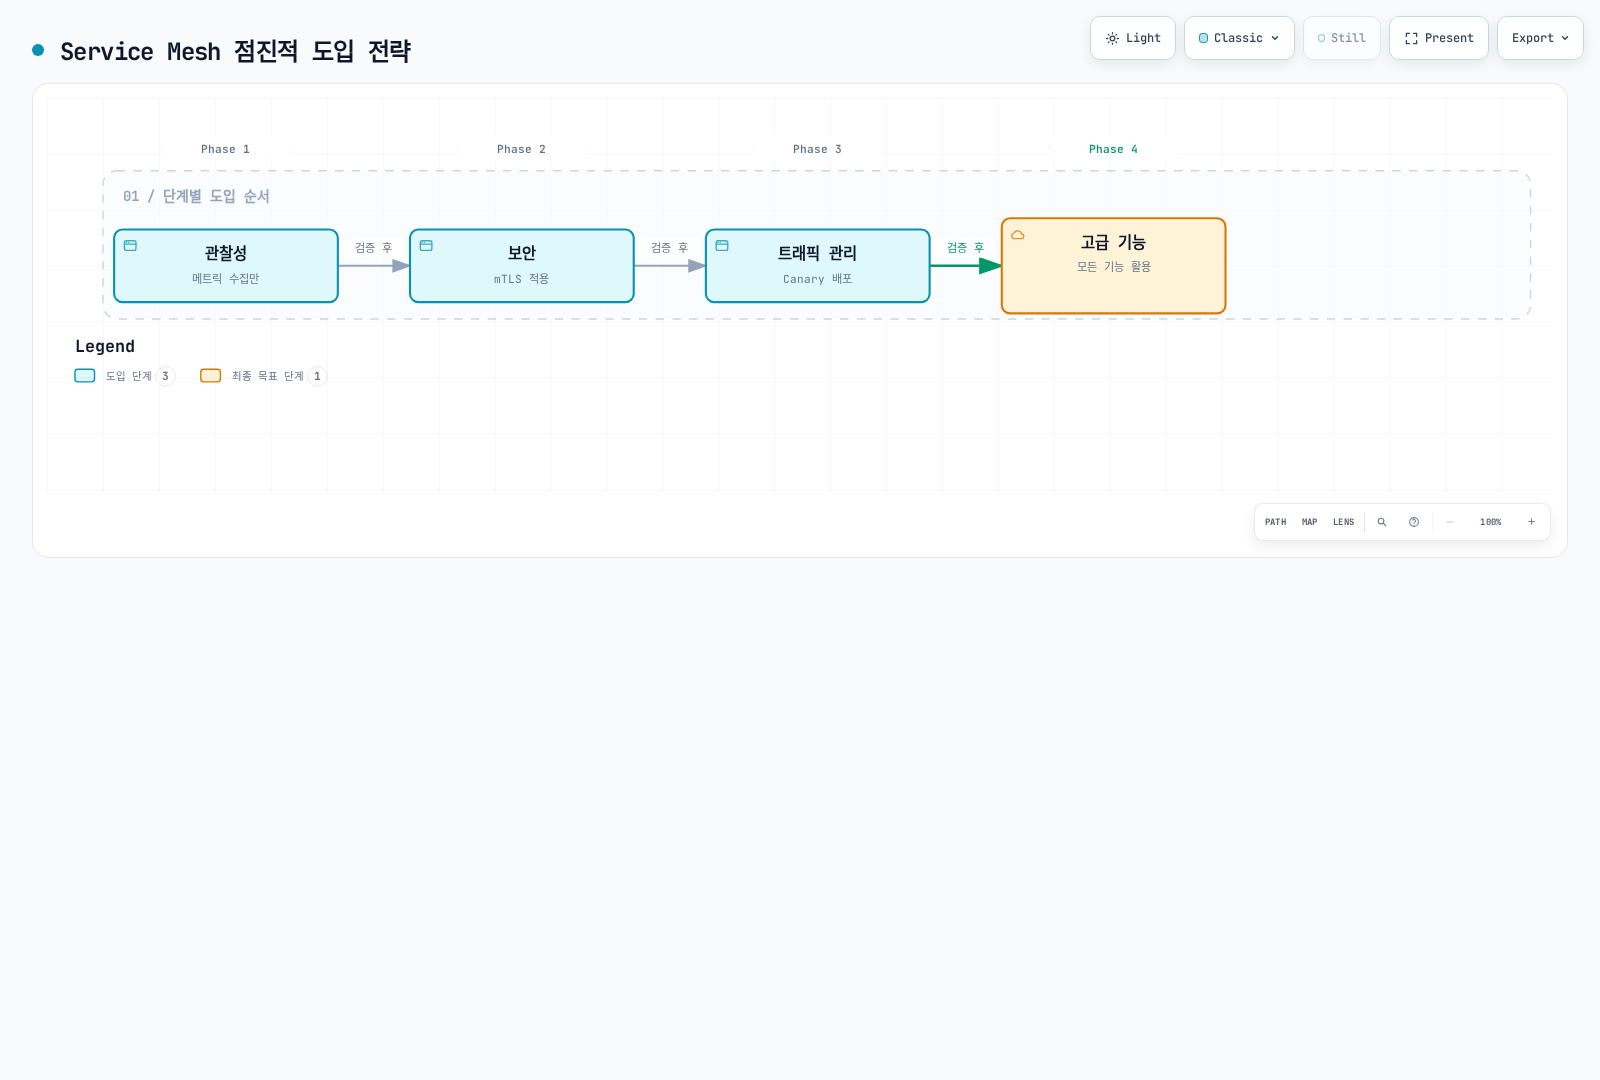Click the 검증 후 label before 고급 기능
This screenshot has width=1600, height=1080.
coord(966,248)
